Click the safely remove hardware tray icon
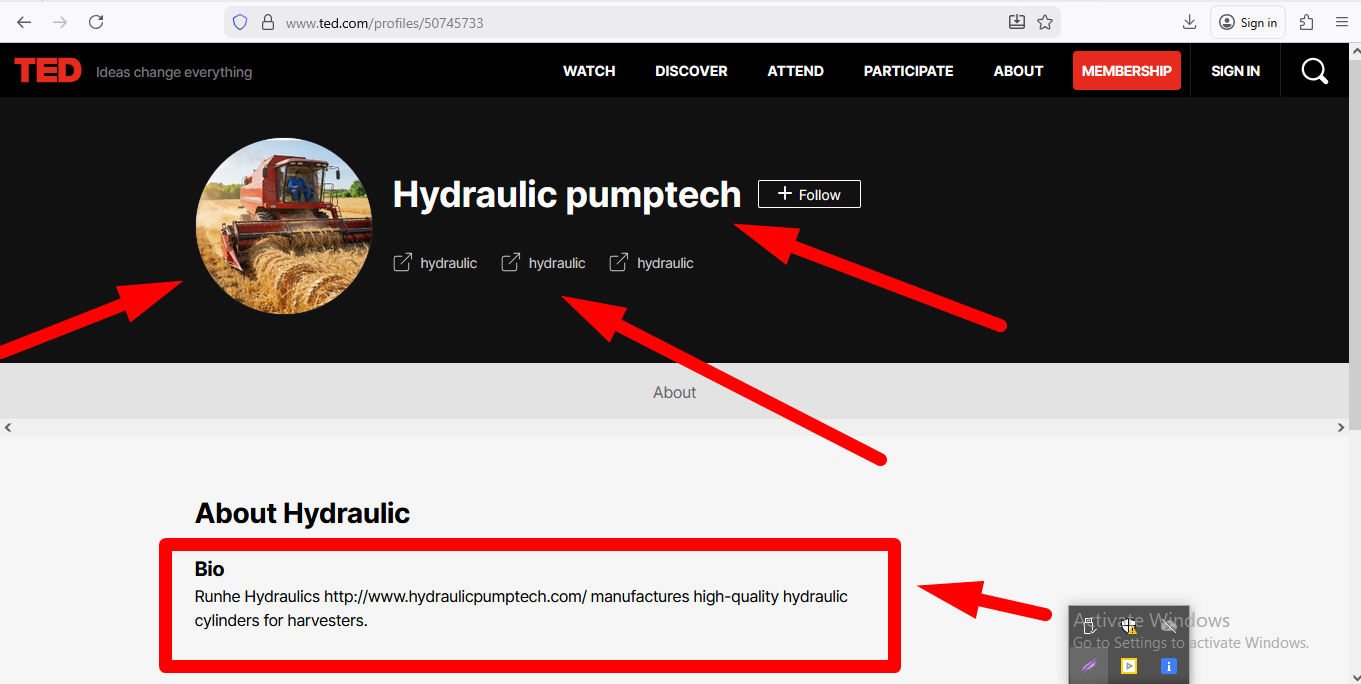This screenshot has width=1361, height=684. (1089, 626)
